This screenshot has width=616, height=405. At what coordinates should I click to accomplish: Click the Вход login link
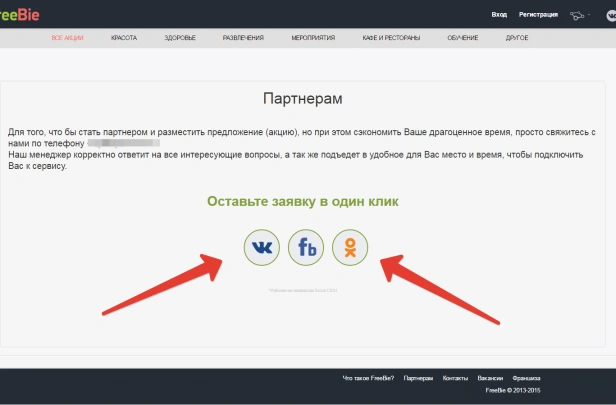point(499,15)
